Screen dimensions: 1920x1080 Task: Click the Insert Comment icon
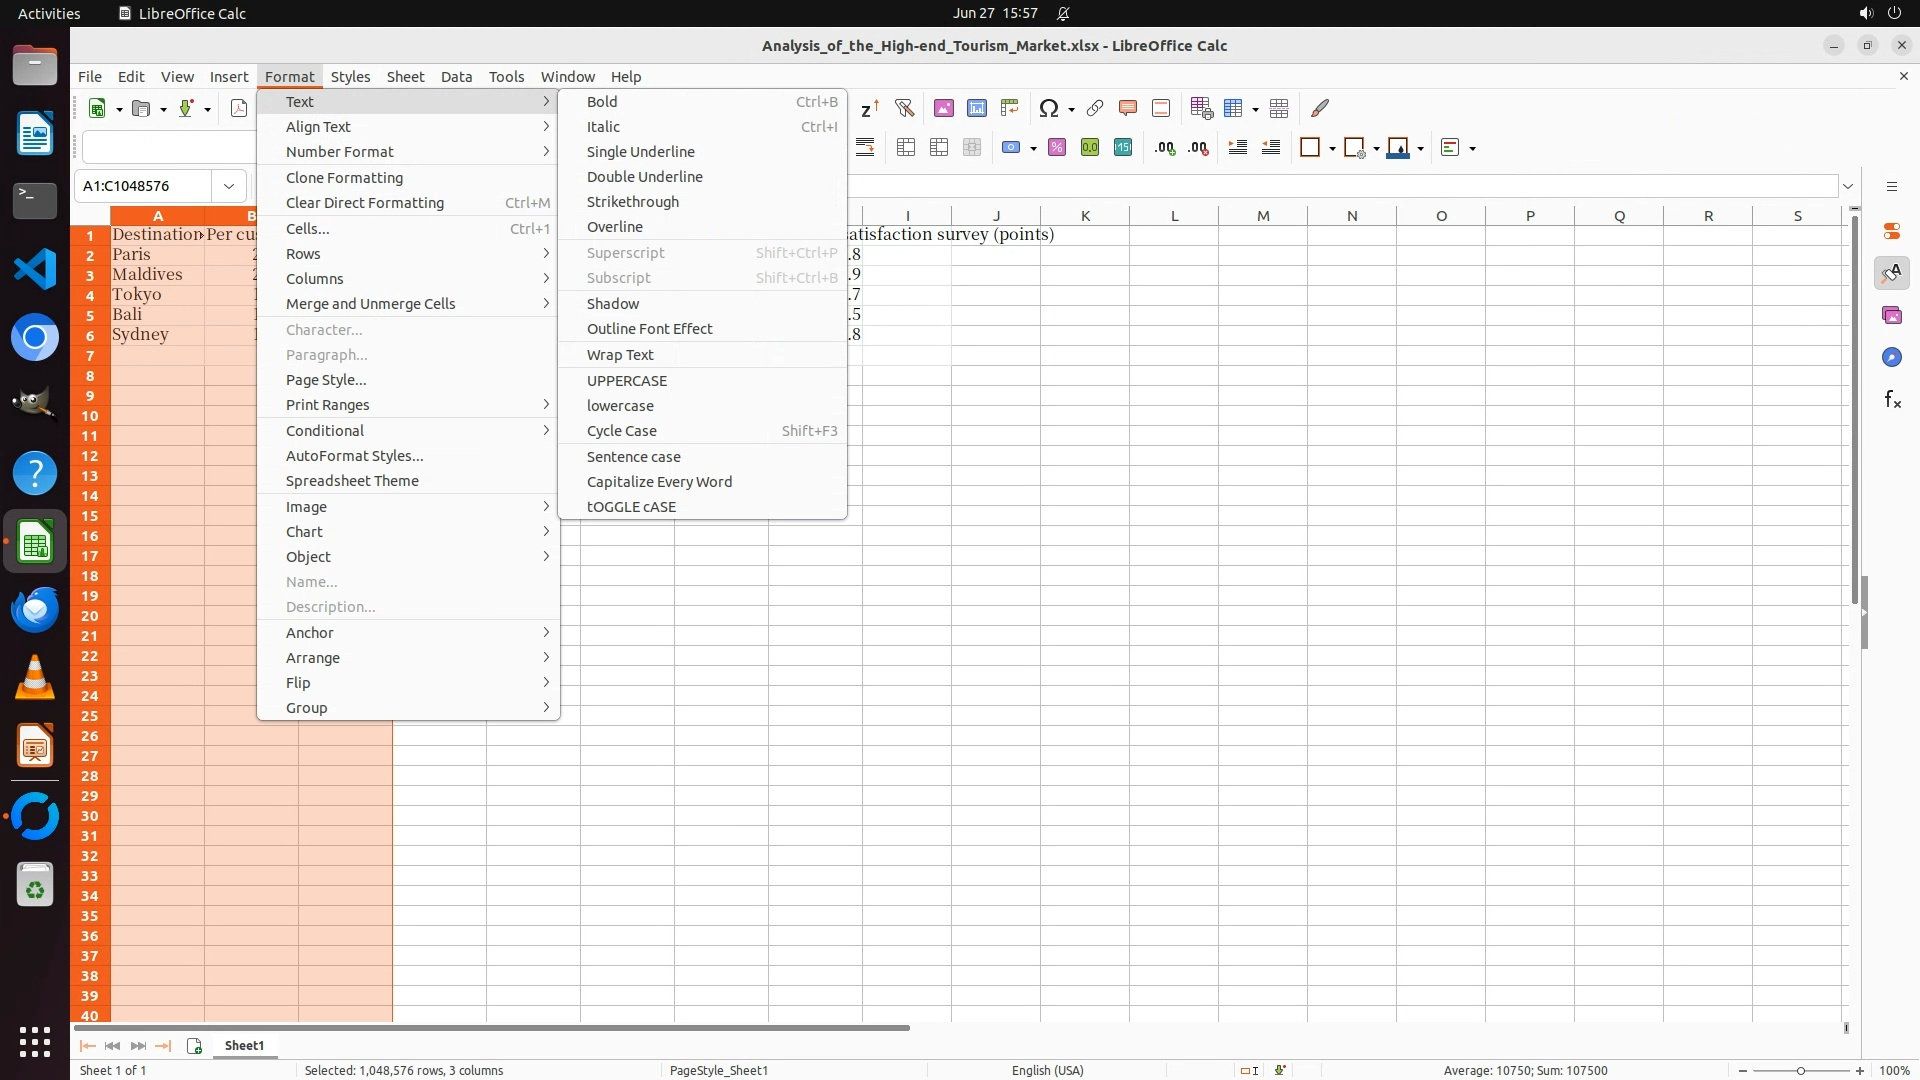[1128, 108]
